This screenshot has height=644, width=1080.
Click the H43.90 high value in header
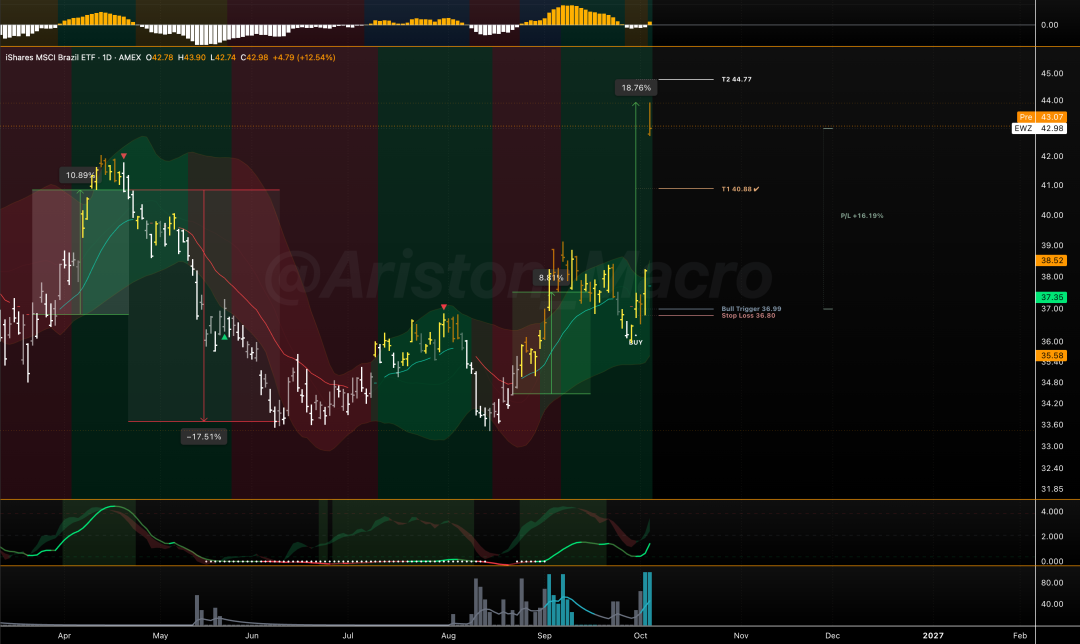(191, 58)
